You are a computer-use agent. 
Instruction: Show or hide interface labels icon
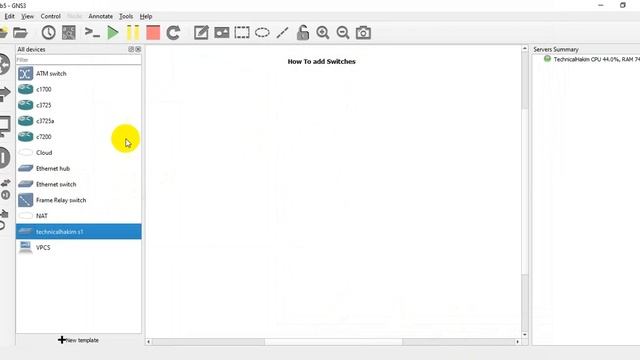coord(69,33)
